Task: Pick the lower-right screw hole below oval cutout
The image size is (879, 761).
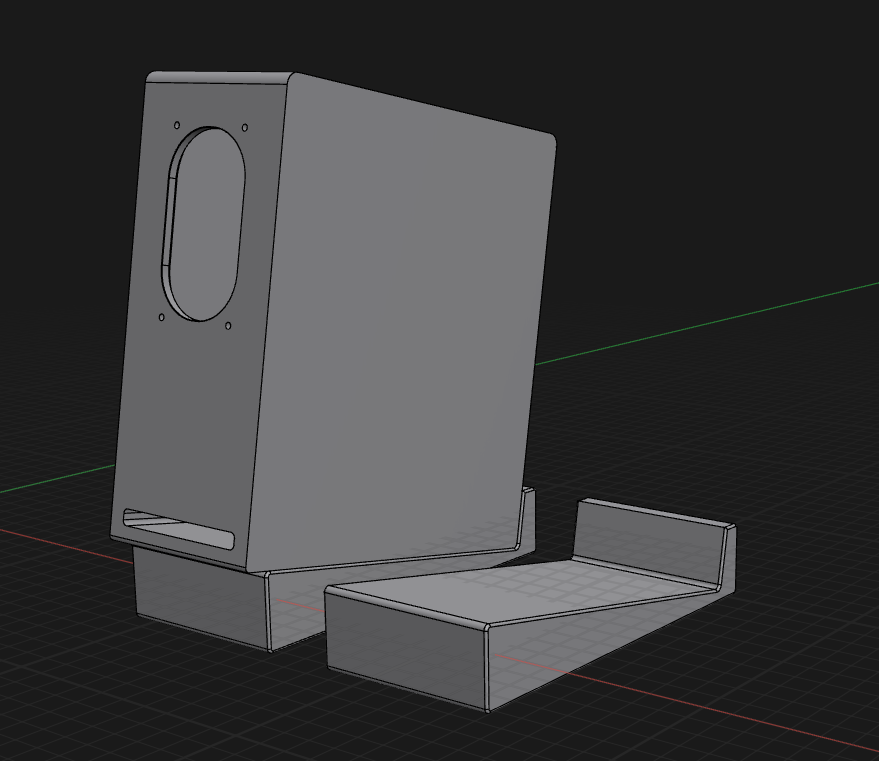Action: click(228, 326)
